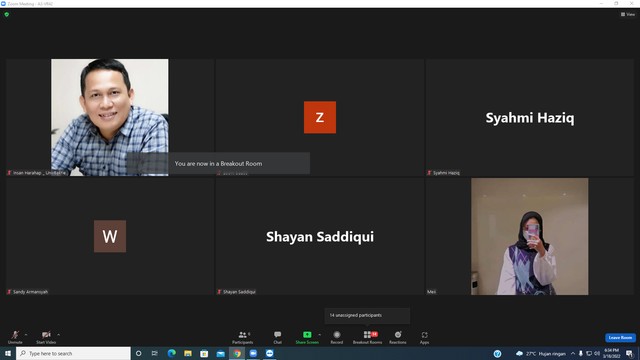
Task: Click the help icon in system tray
Action: (x=497, y=354)
